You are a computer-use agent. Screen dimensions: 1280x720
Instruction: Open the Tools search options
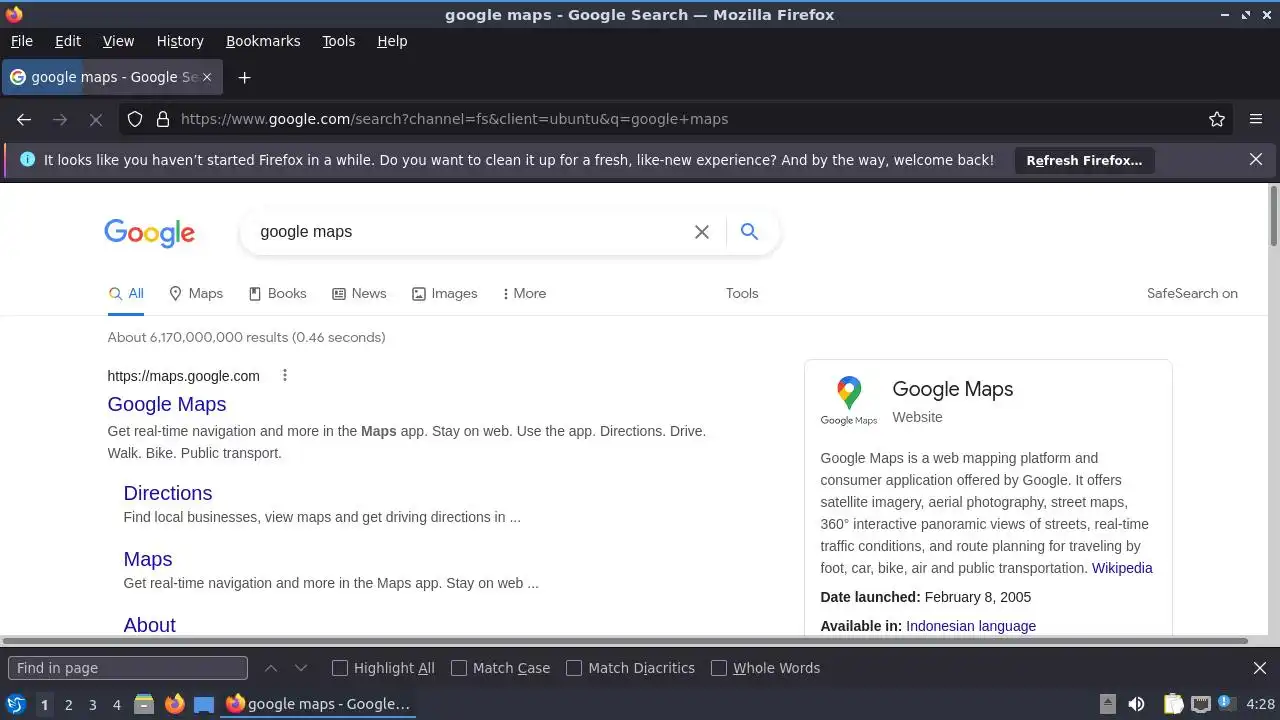pos(742,293)
